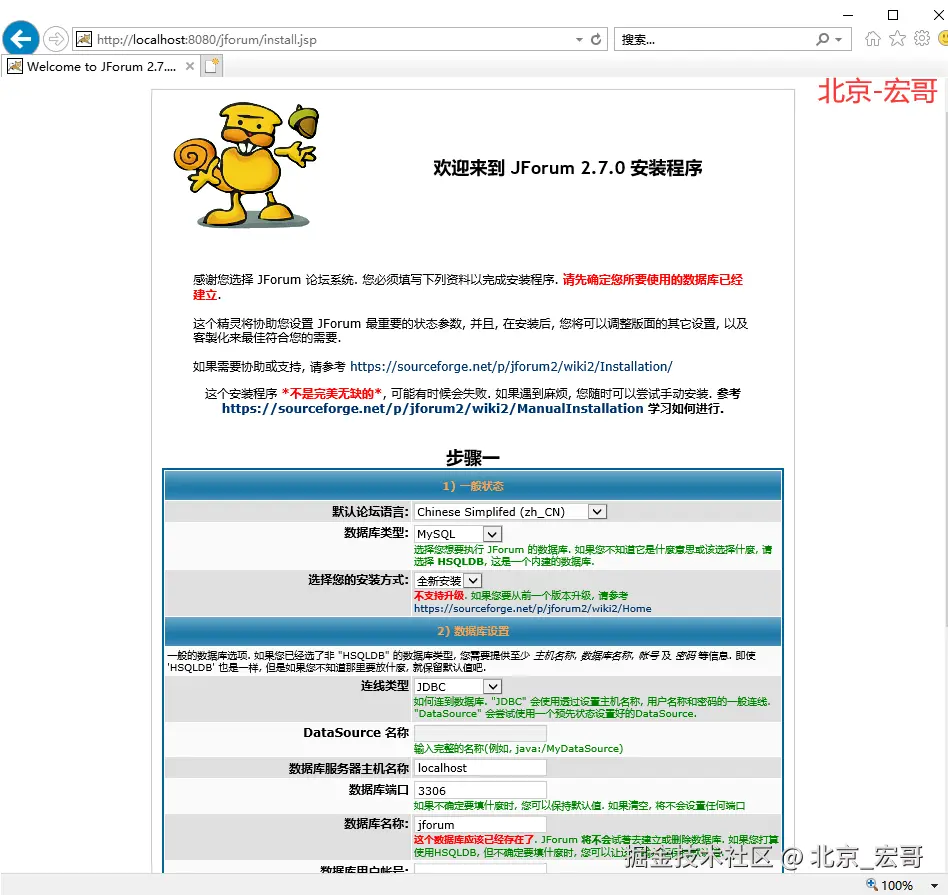This screenshot has width=948, height=895.
Task: Open browser Tools gear icon
Action: 922,39
